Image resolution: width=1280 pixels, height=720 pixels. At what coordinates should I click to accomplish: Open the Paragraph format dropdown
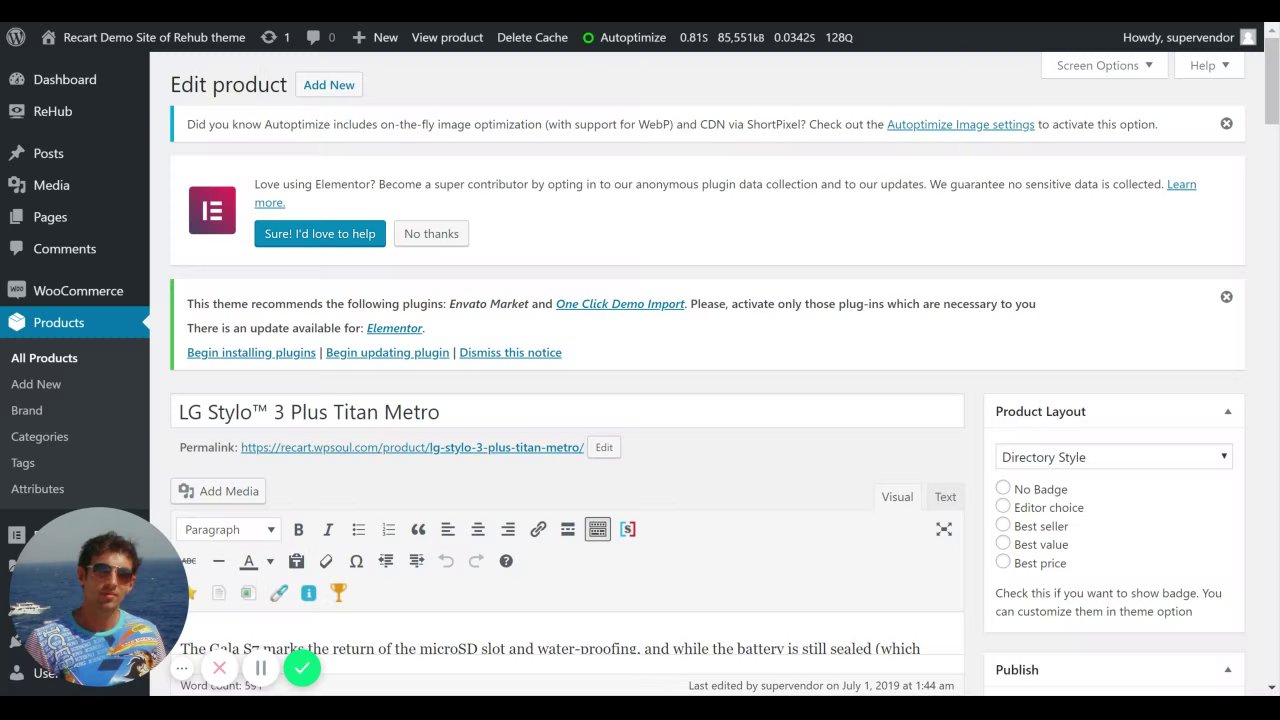229,529
